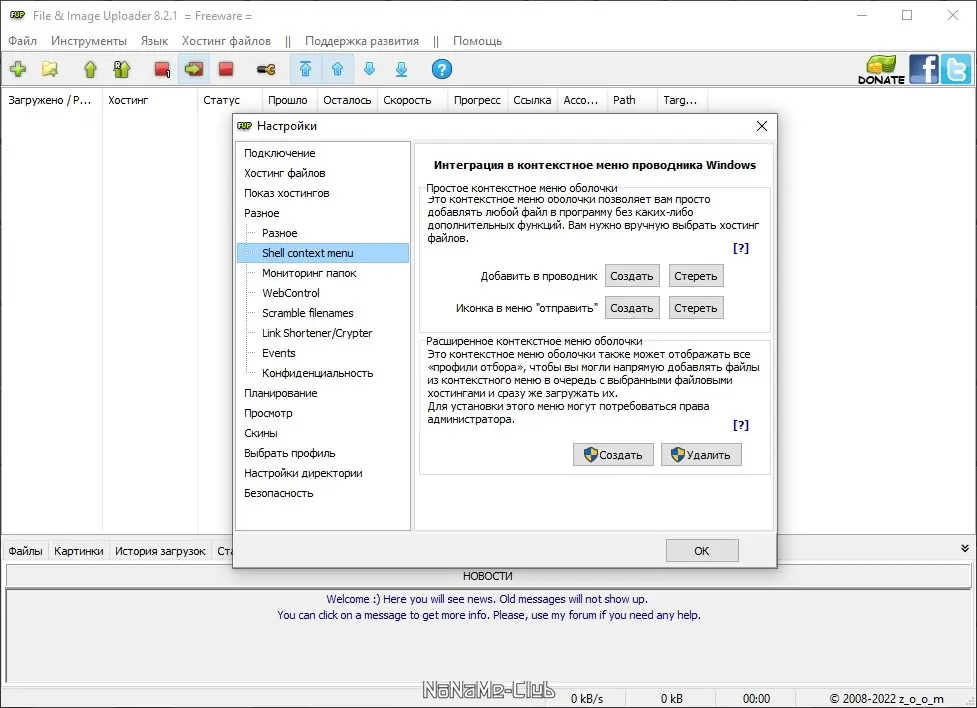Click the Ссылка column header

(532, 100)
